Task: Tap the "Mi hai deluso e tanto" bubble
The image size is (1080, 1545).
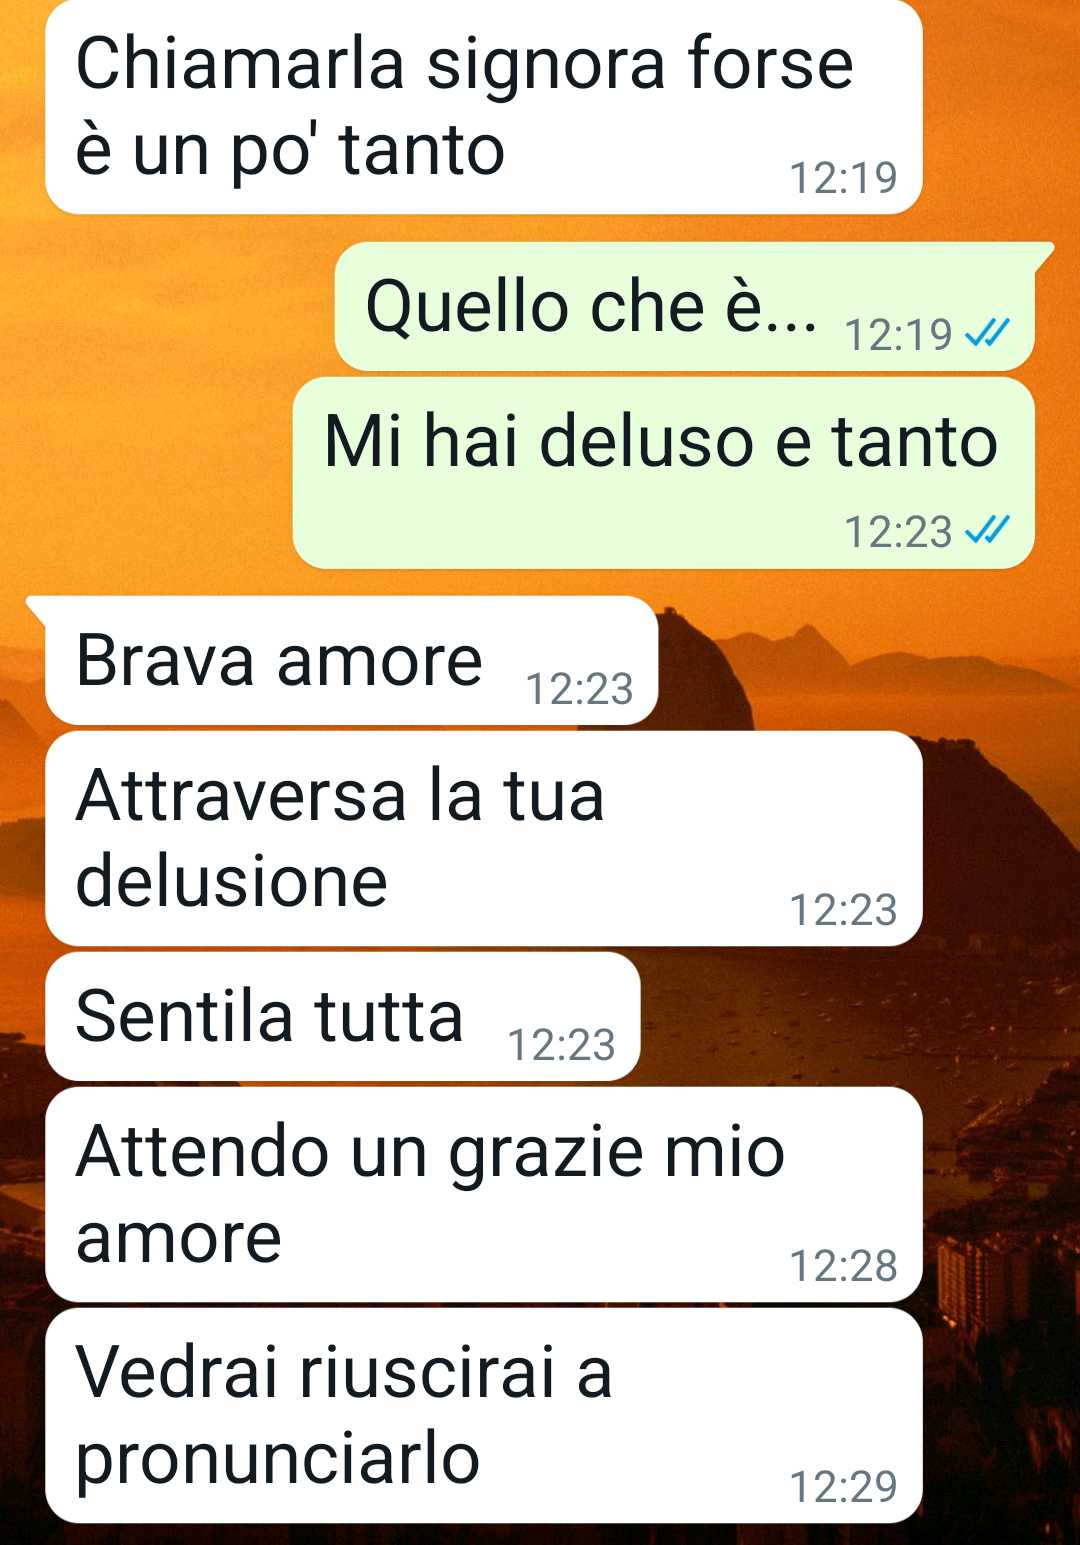Action: point(663,473)
